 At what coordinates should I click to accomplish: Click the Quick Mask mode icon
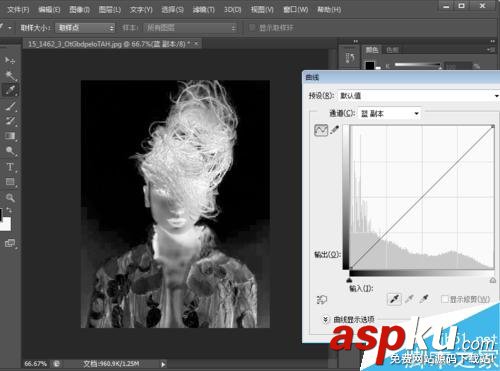click(x=10, y=243)
